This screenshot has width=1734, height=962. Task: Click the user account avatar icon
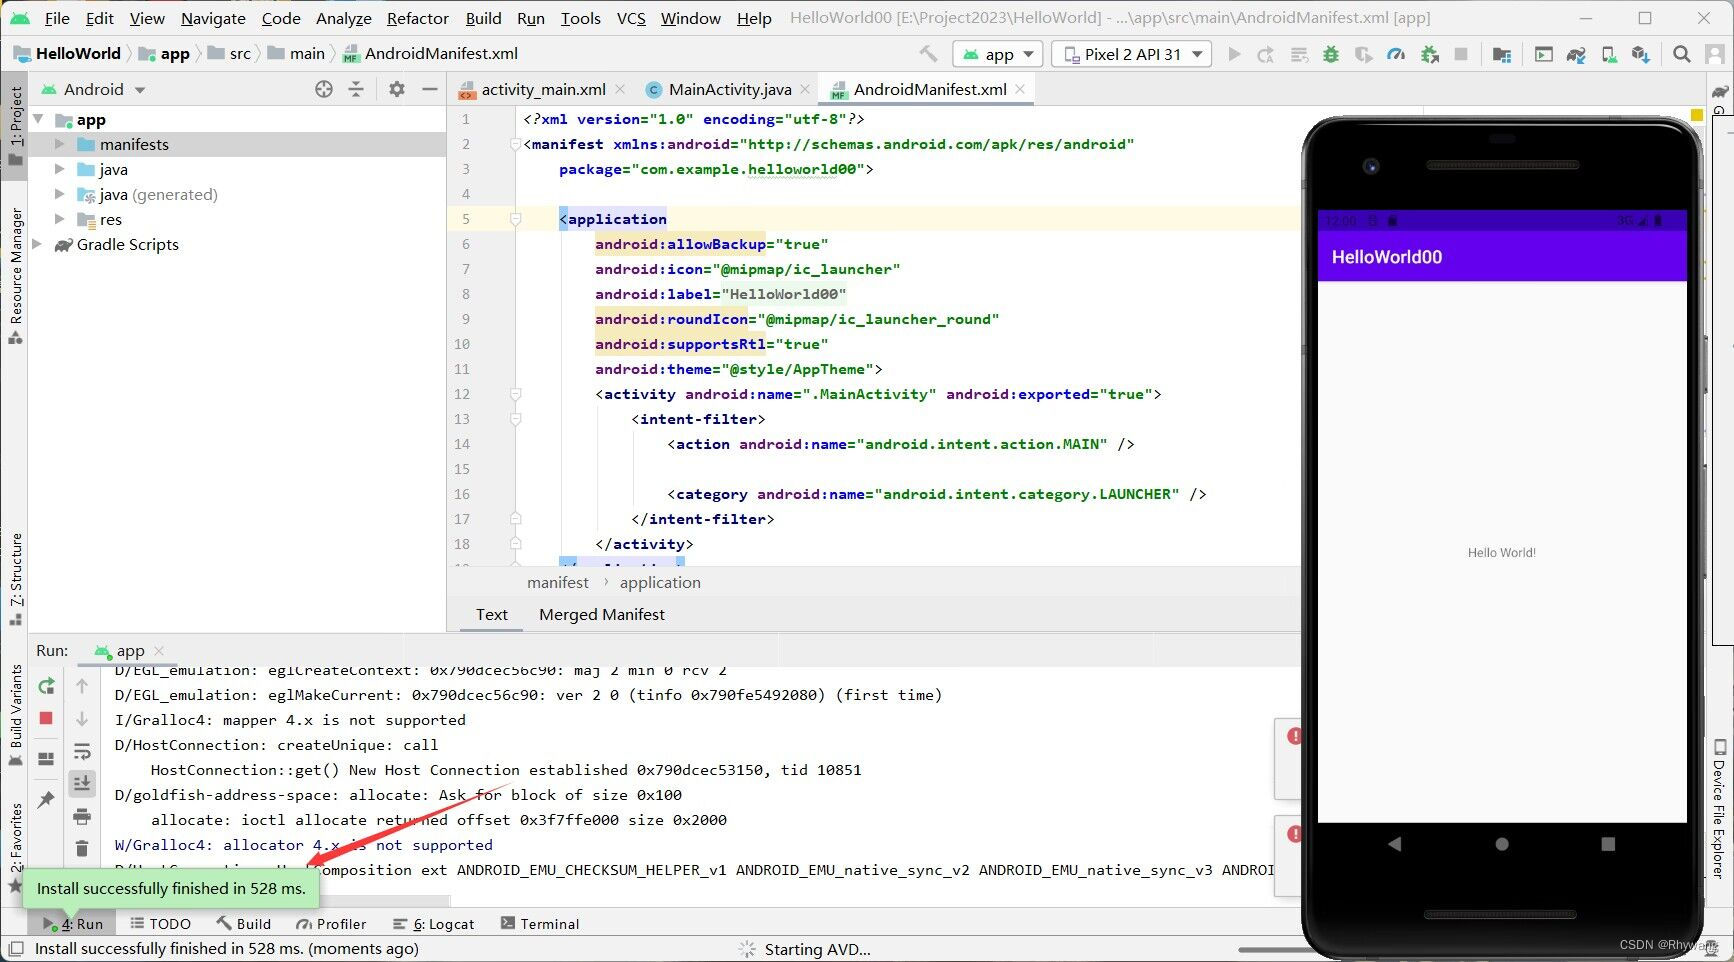coord(1714,54)
